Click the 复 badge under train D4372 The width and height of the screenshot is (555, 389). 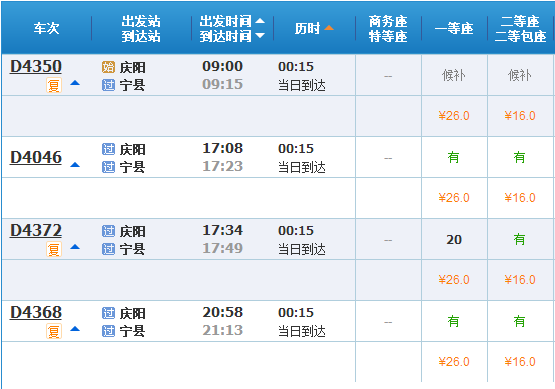(x=54, y=249)
